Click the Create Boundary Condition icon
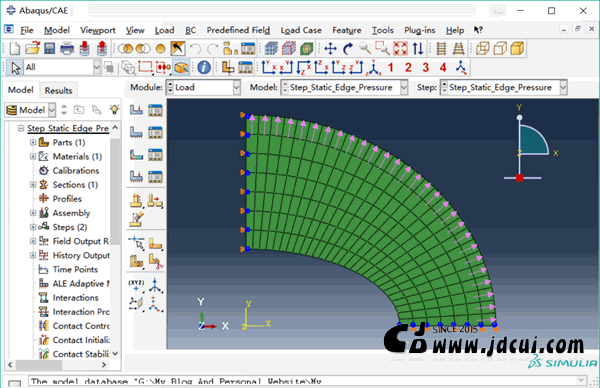600x388 pixels. pos(136,132)
